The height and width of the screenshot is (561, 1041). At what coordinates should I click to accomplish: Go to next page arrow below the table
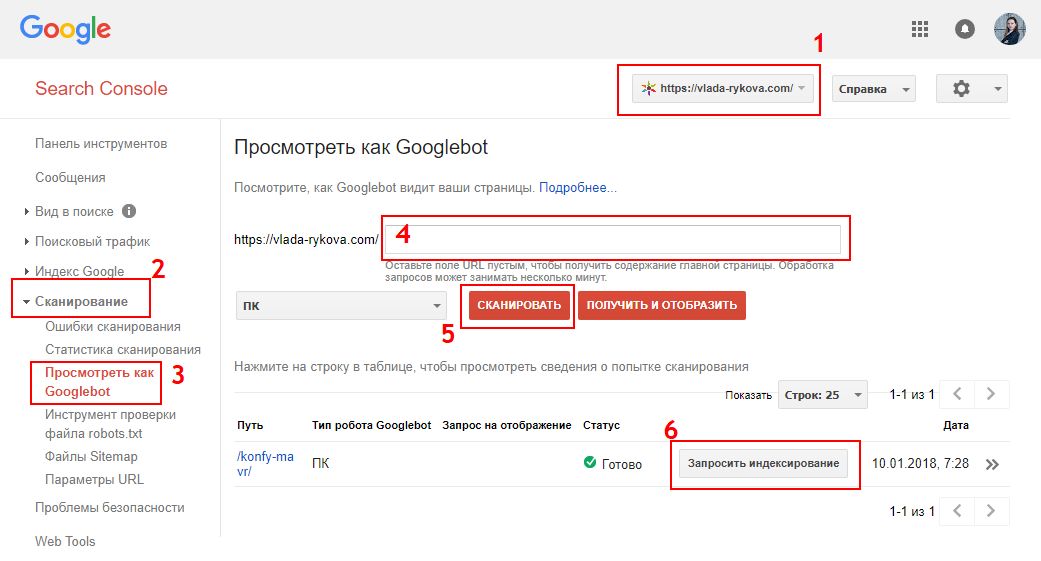pos(991,511)
